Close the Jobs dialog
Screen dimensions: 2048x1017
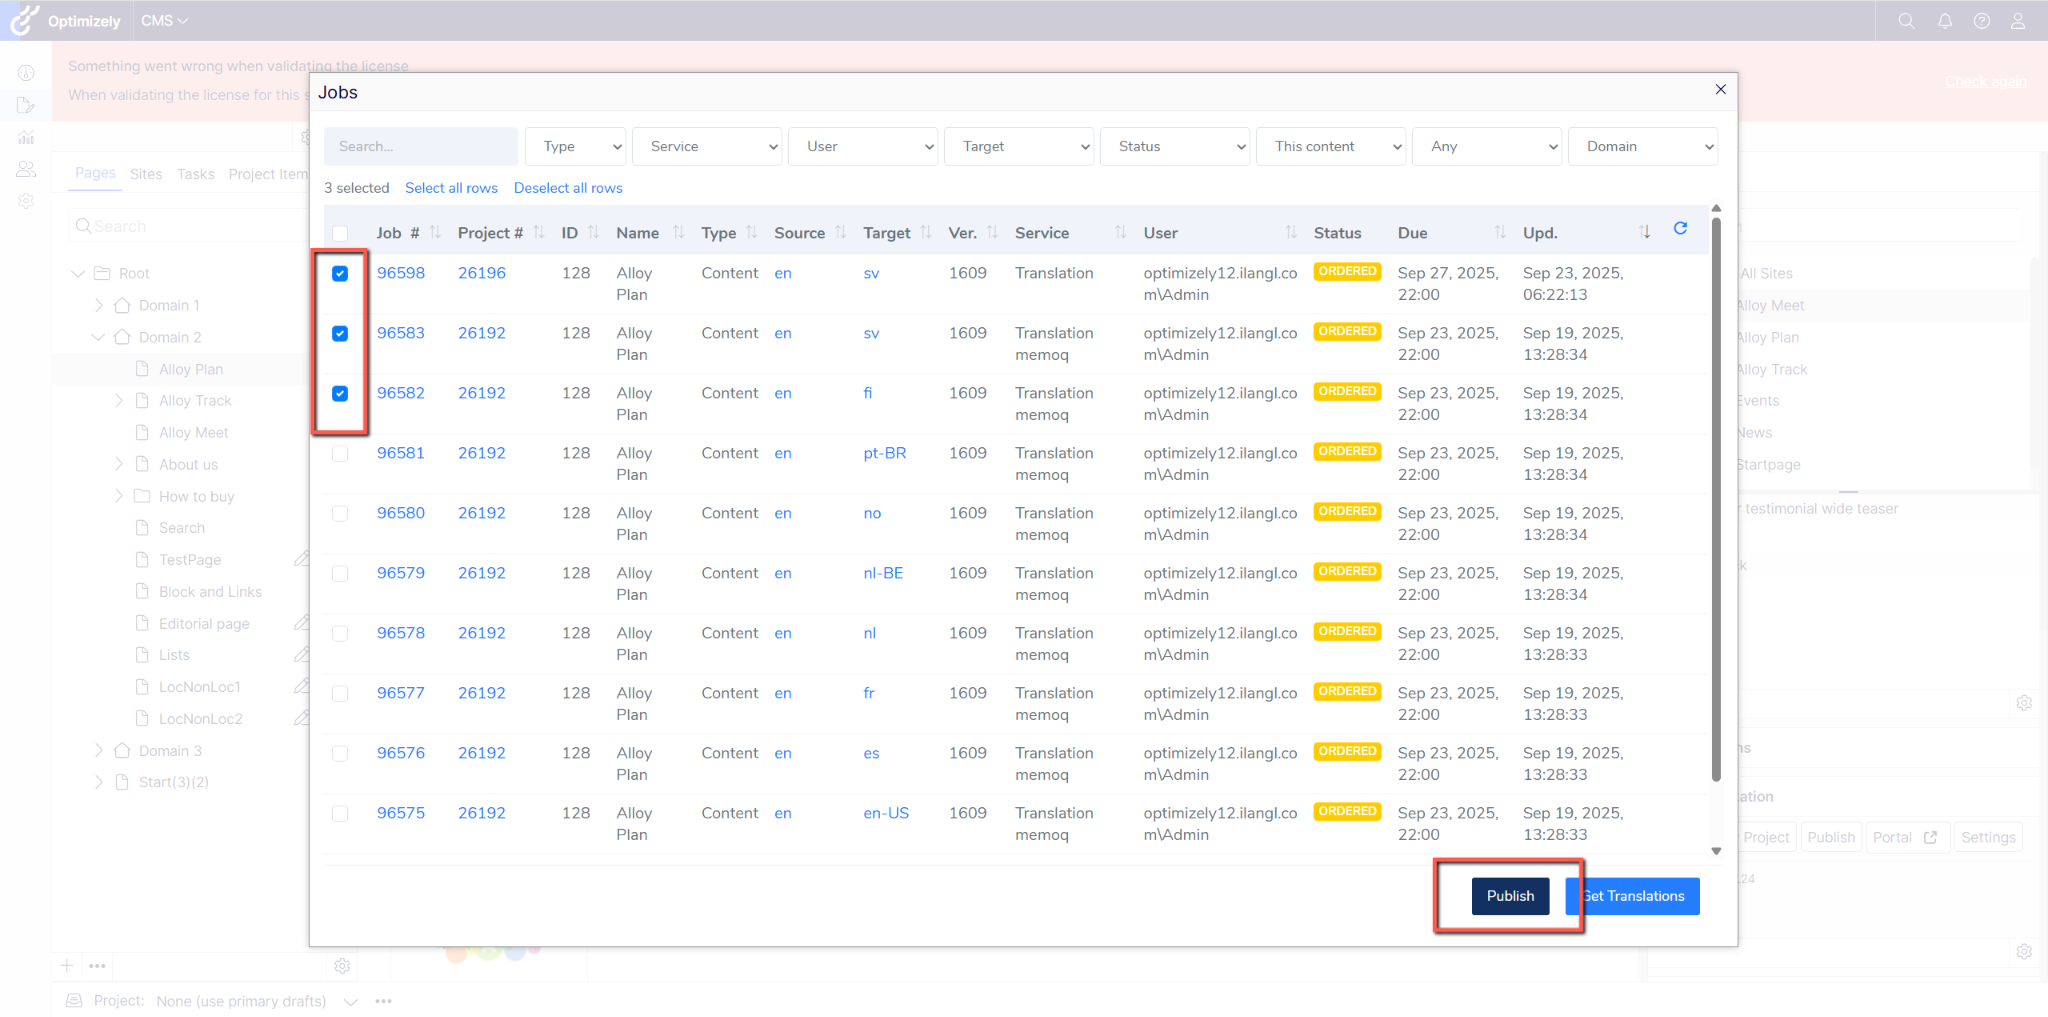point(1720,89)
